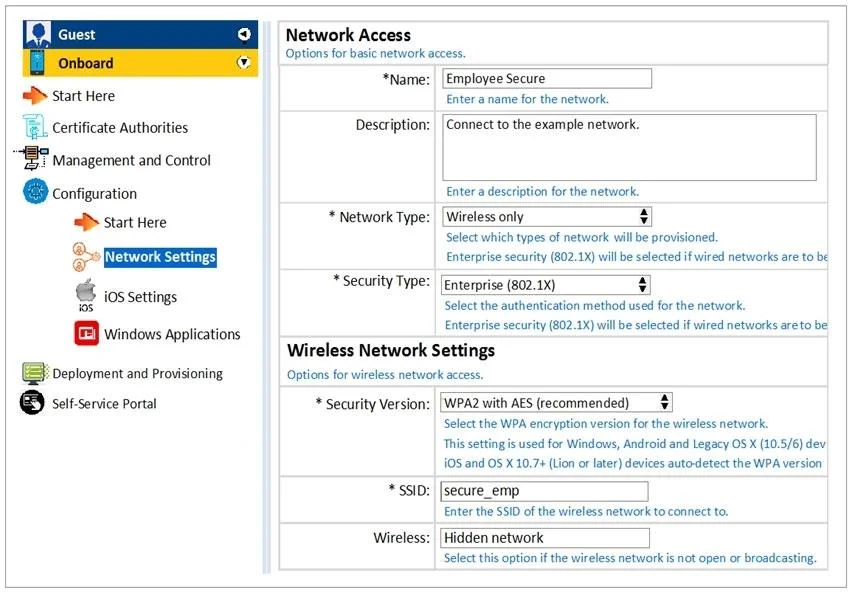
Task: Click the Deployment and Provisioning icon
Action: (x=35, y=373)
